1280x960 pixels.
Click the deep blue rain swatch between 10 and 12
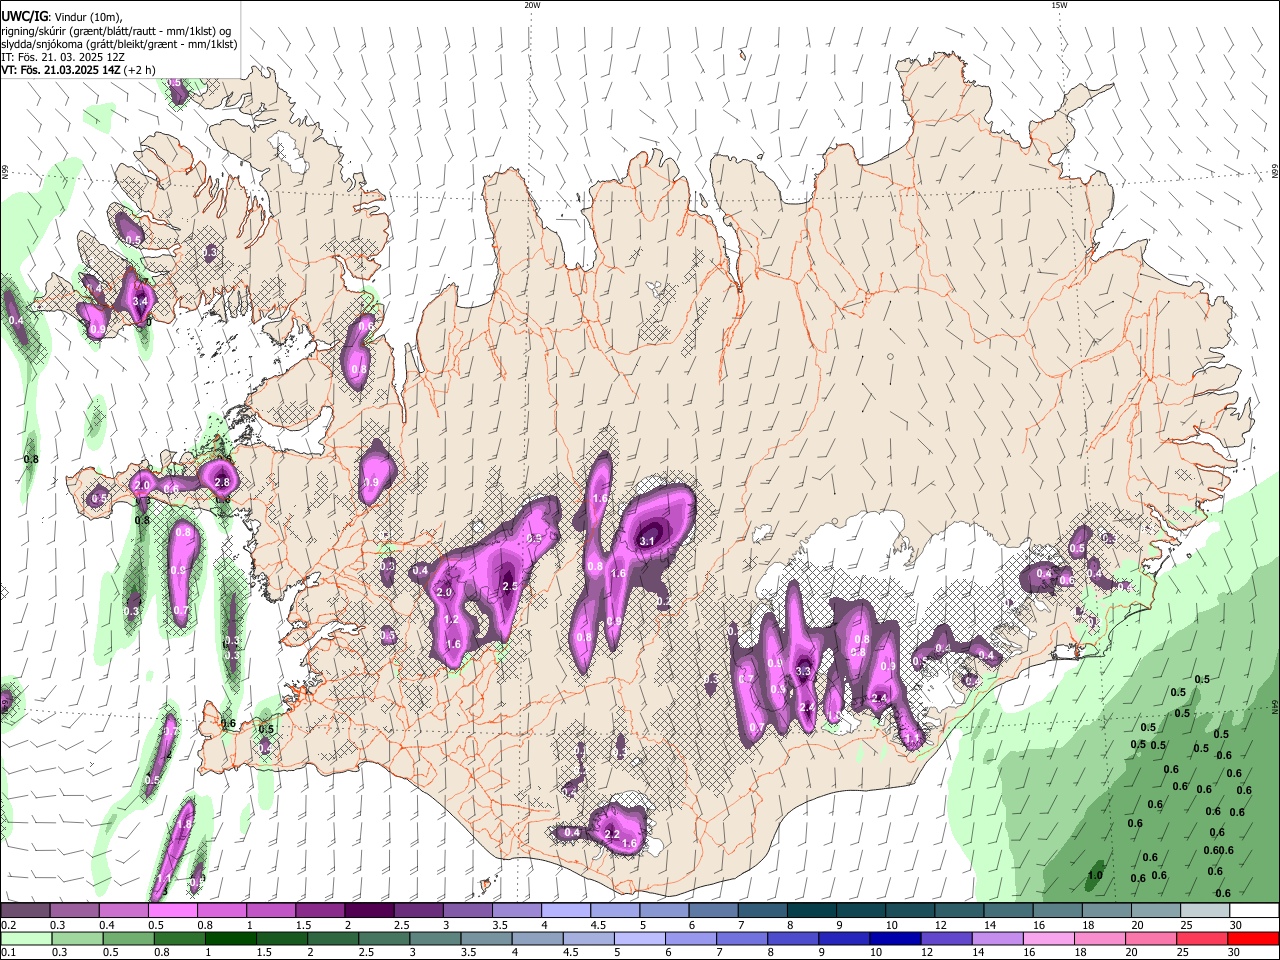pyautogui.click(x=893, y=939)
